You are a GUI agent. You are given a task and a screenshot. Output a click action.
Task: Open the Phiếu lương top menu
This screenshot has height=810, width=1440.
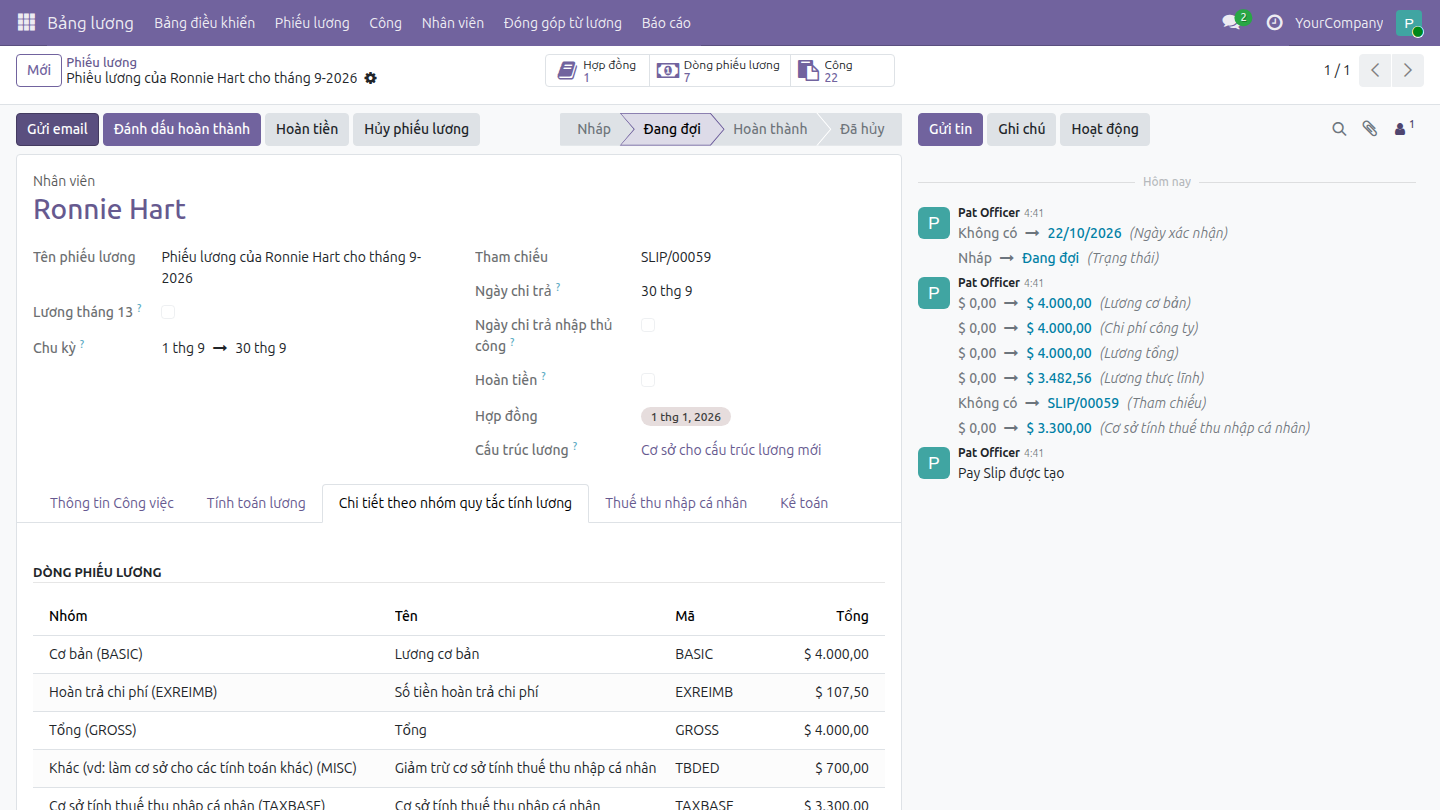(312, 22)
